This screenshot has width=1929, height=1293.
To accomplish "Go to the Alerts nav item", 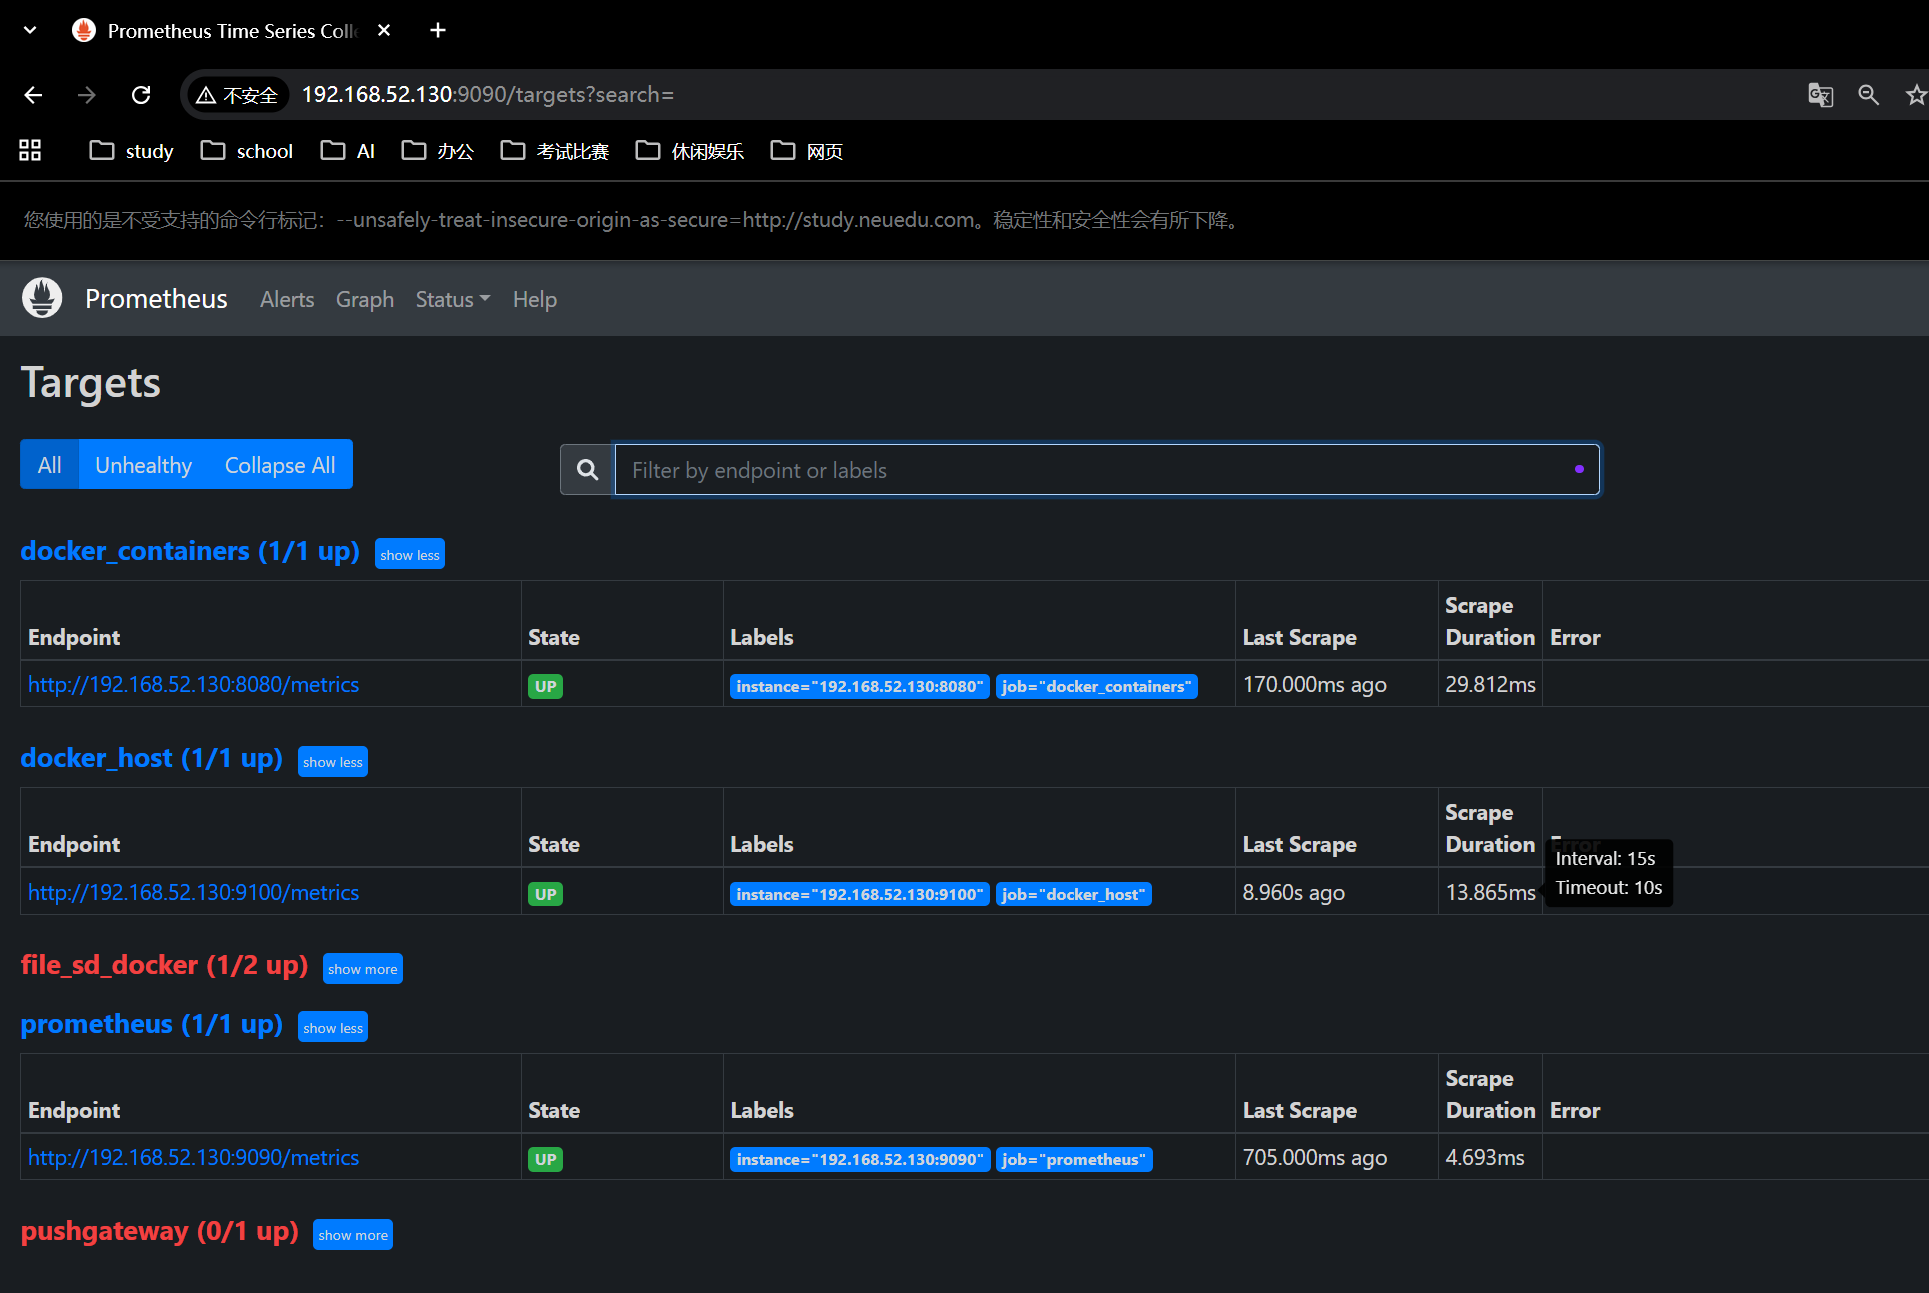I will (287, 299).
